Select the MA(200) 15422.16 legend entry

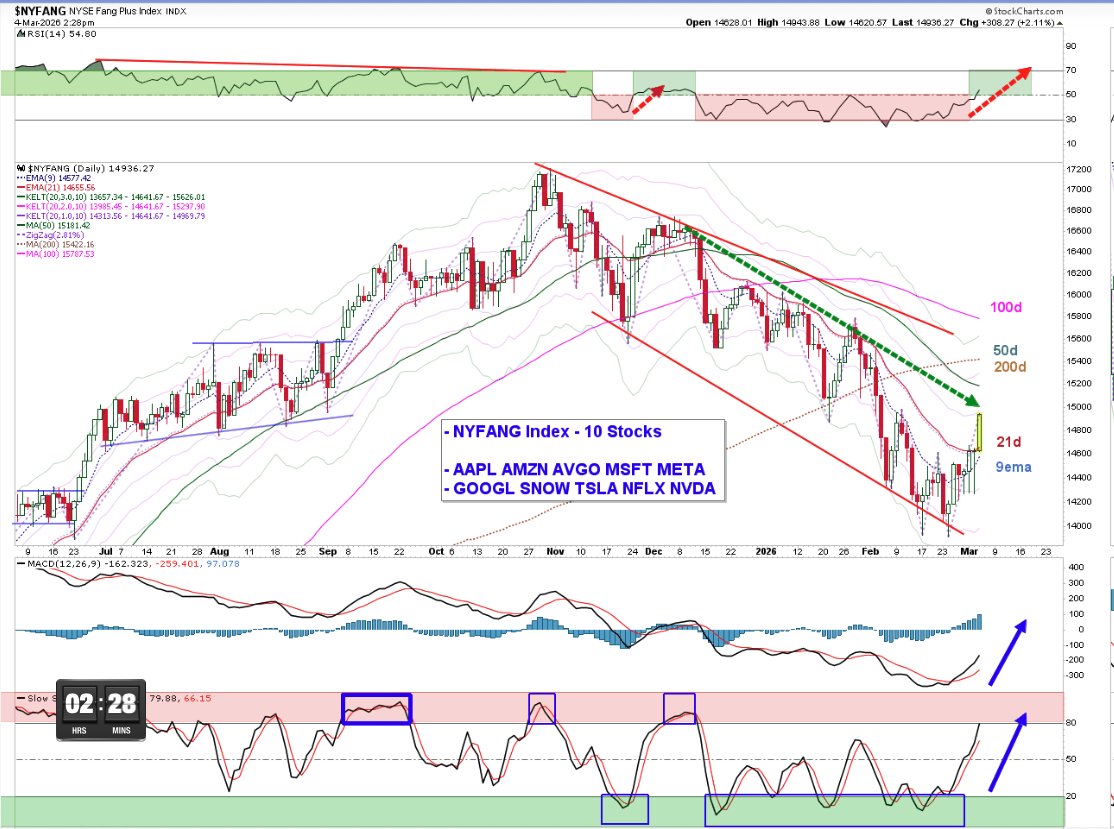pyautogui.click(x=55, y=244)
